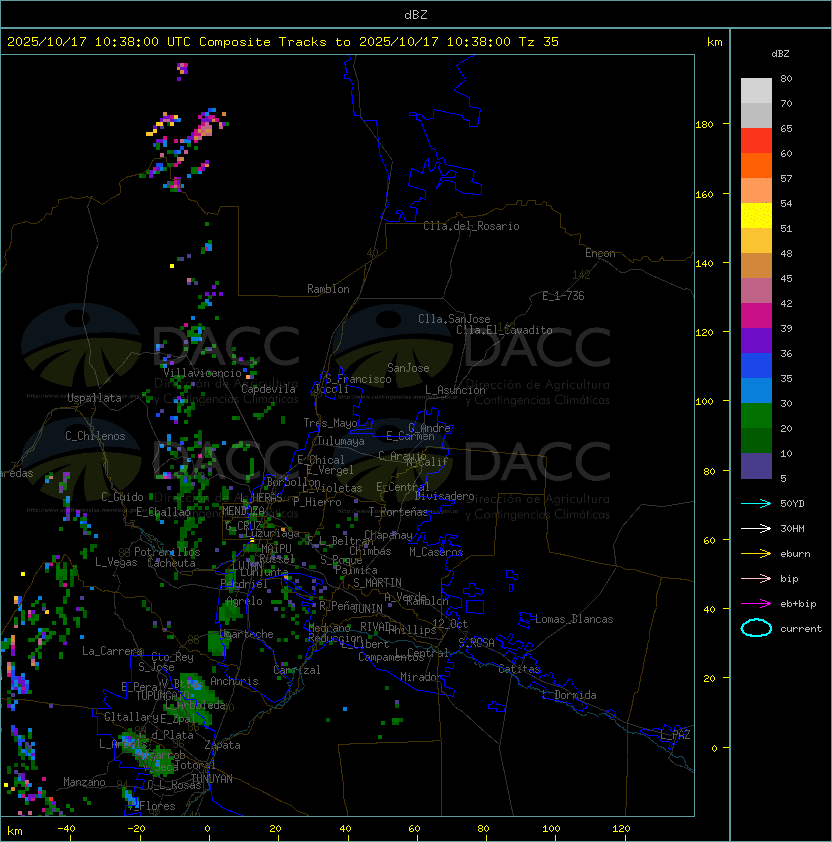
Task: Click the -40 km horizontal axis label
Action: pos(67,829)
